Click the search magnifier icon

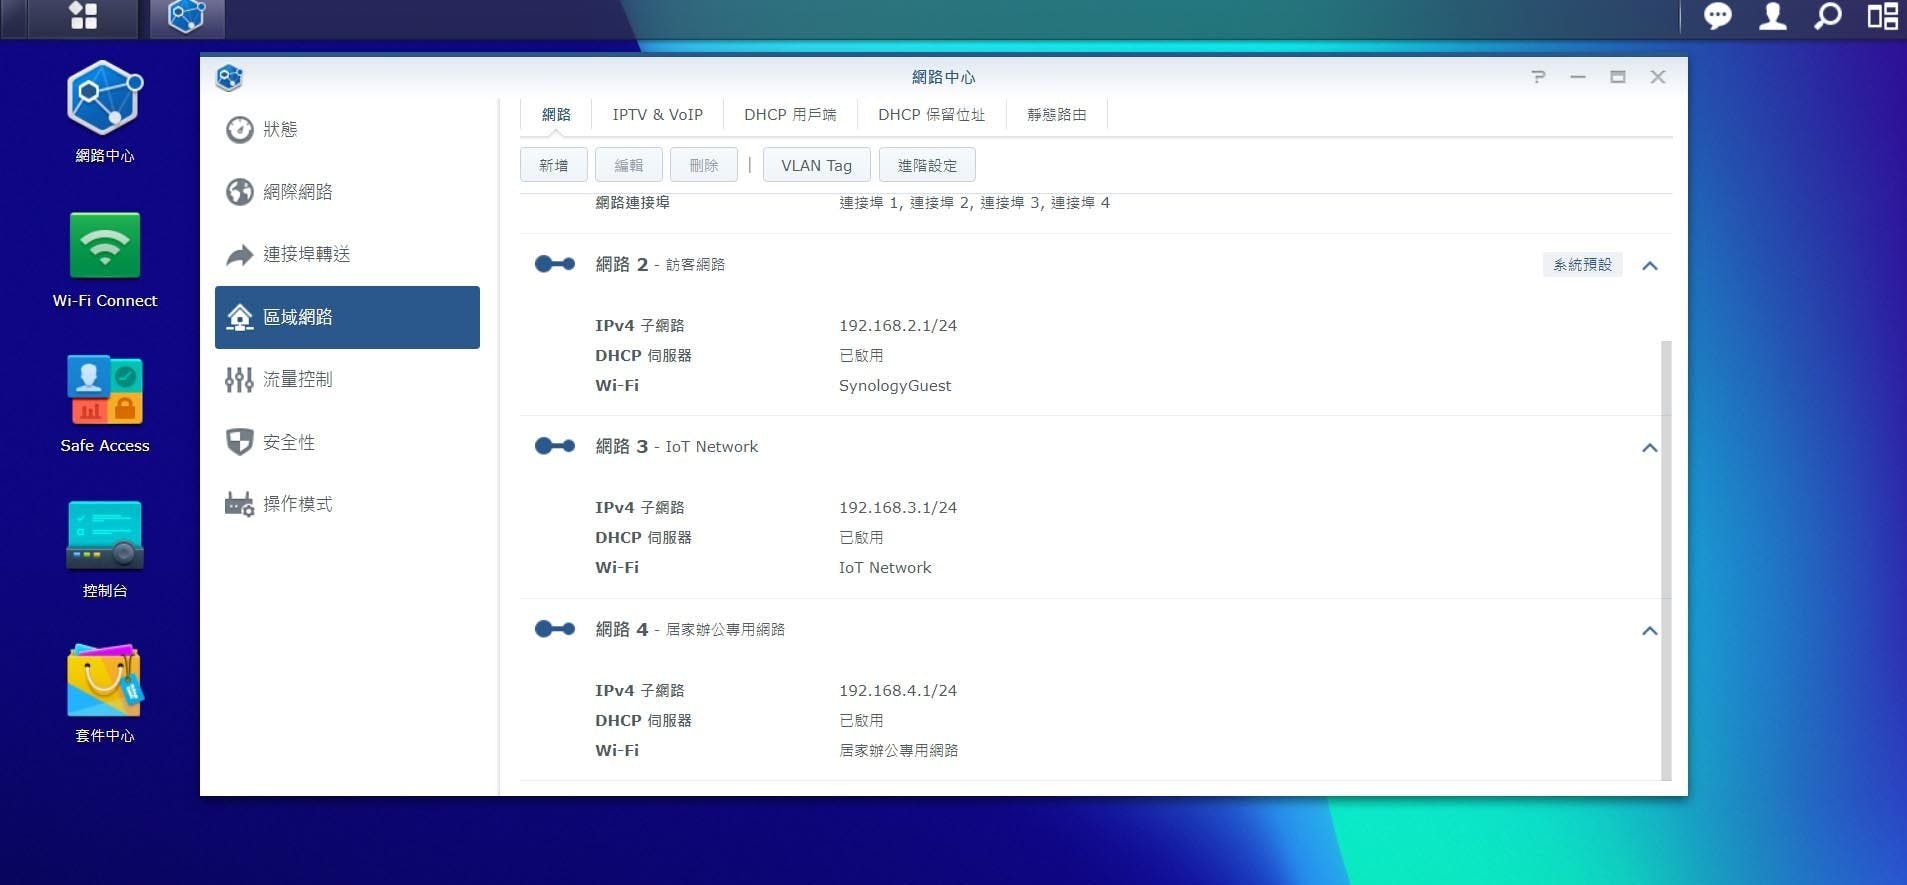(x=1827, y=16)
